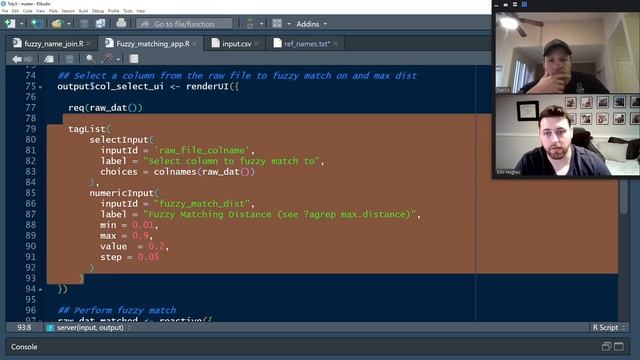Click the renderUI text on line 75

207,86
